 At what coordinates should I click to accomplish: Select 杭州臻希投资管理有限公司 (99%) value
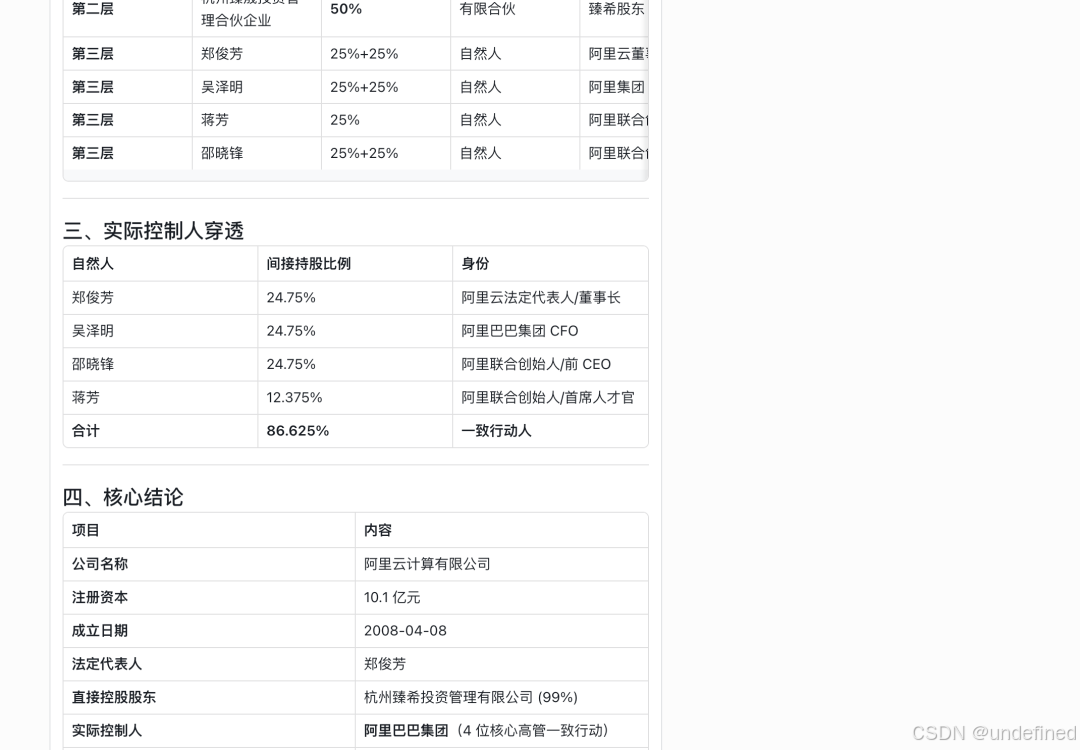(x=470, y=697)
